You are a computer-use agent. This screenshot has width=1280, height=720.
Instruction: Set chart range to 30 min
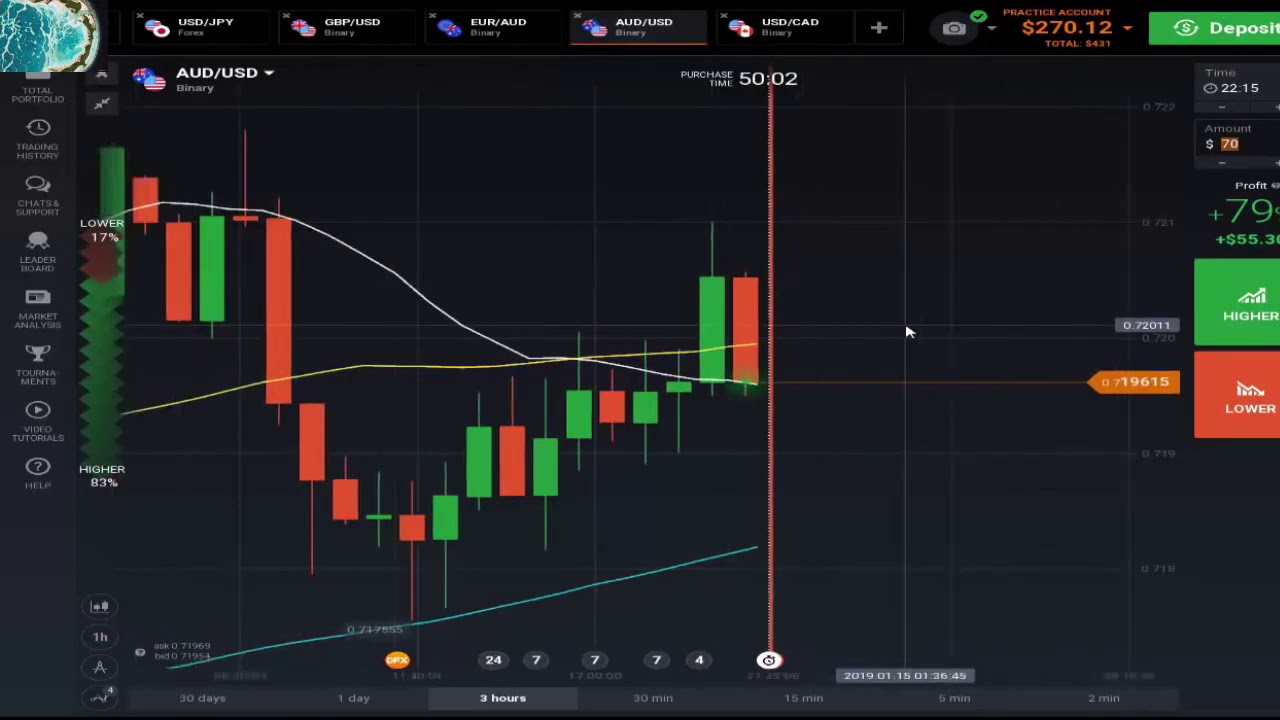(653, 698)
